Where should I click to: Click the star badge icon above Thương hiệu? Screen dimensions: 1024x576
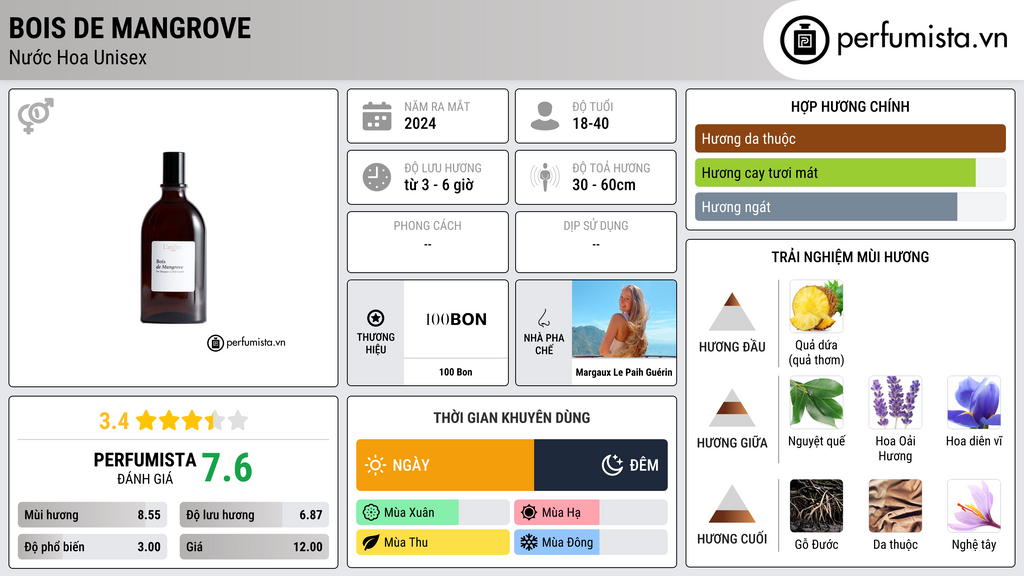point(376,318)
